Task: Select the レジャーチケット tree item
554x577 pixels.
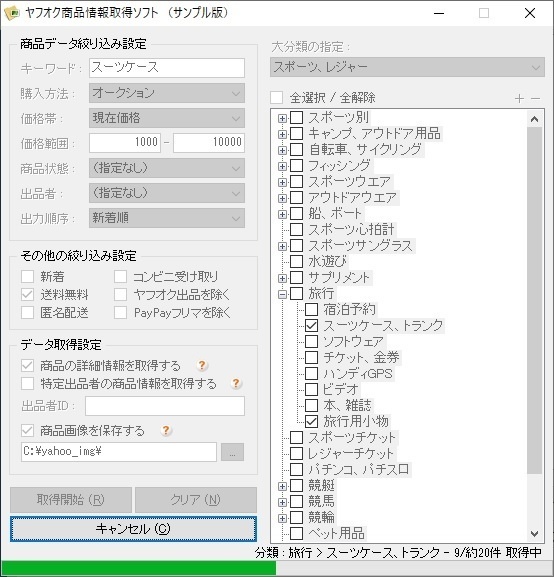Action: [x=351, y=453]
